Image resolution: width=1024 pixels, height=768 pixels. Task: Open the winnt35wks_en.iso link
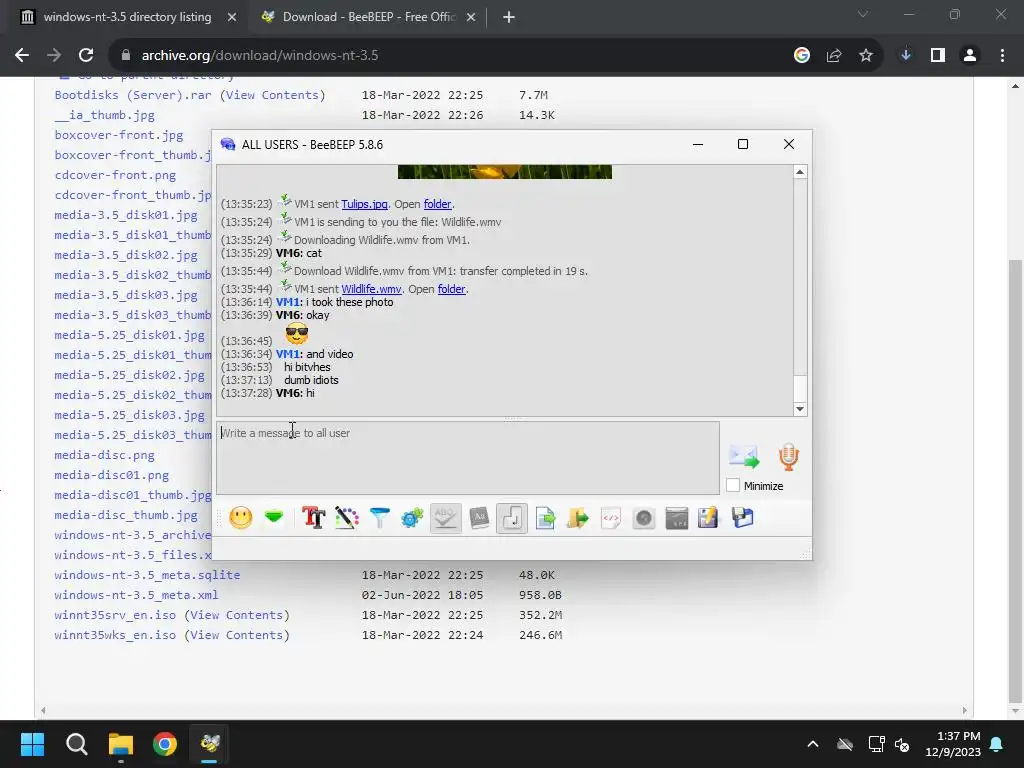click(x=115, y=635)
